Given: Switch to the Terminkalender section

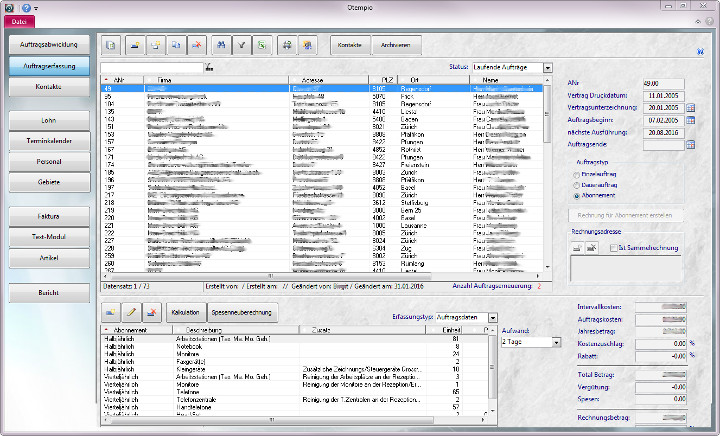Looking at the screenshot, I should click(47, 141).
